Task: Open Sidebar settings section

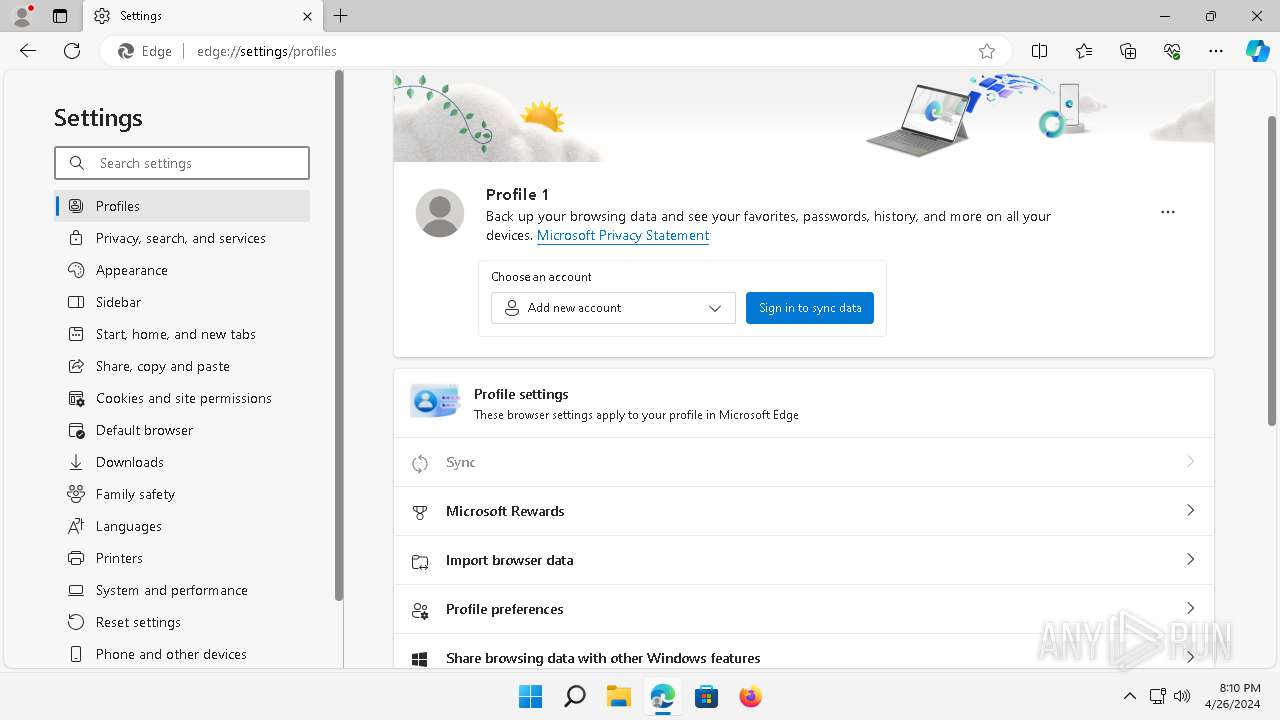Action: [x=182, y=302]
